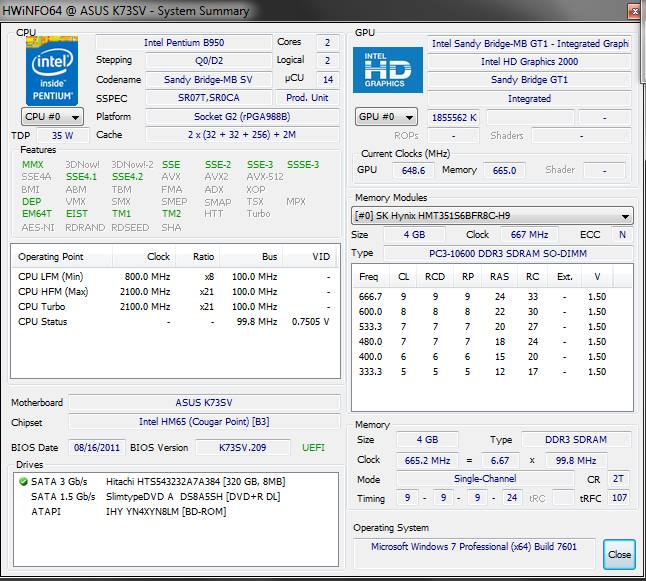
Task: Click the Intel Pentium B950 name field
Action: (184, 42)
